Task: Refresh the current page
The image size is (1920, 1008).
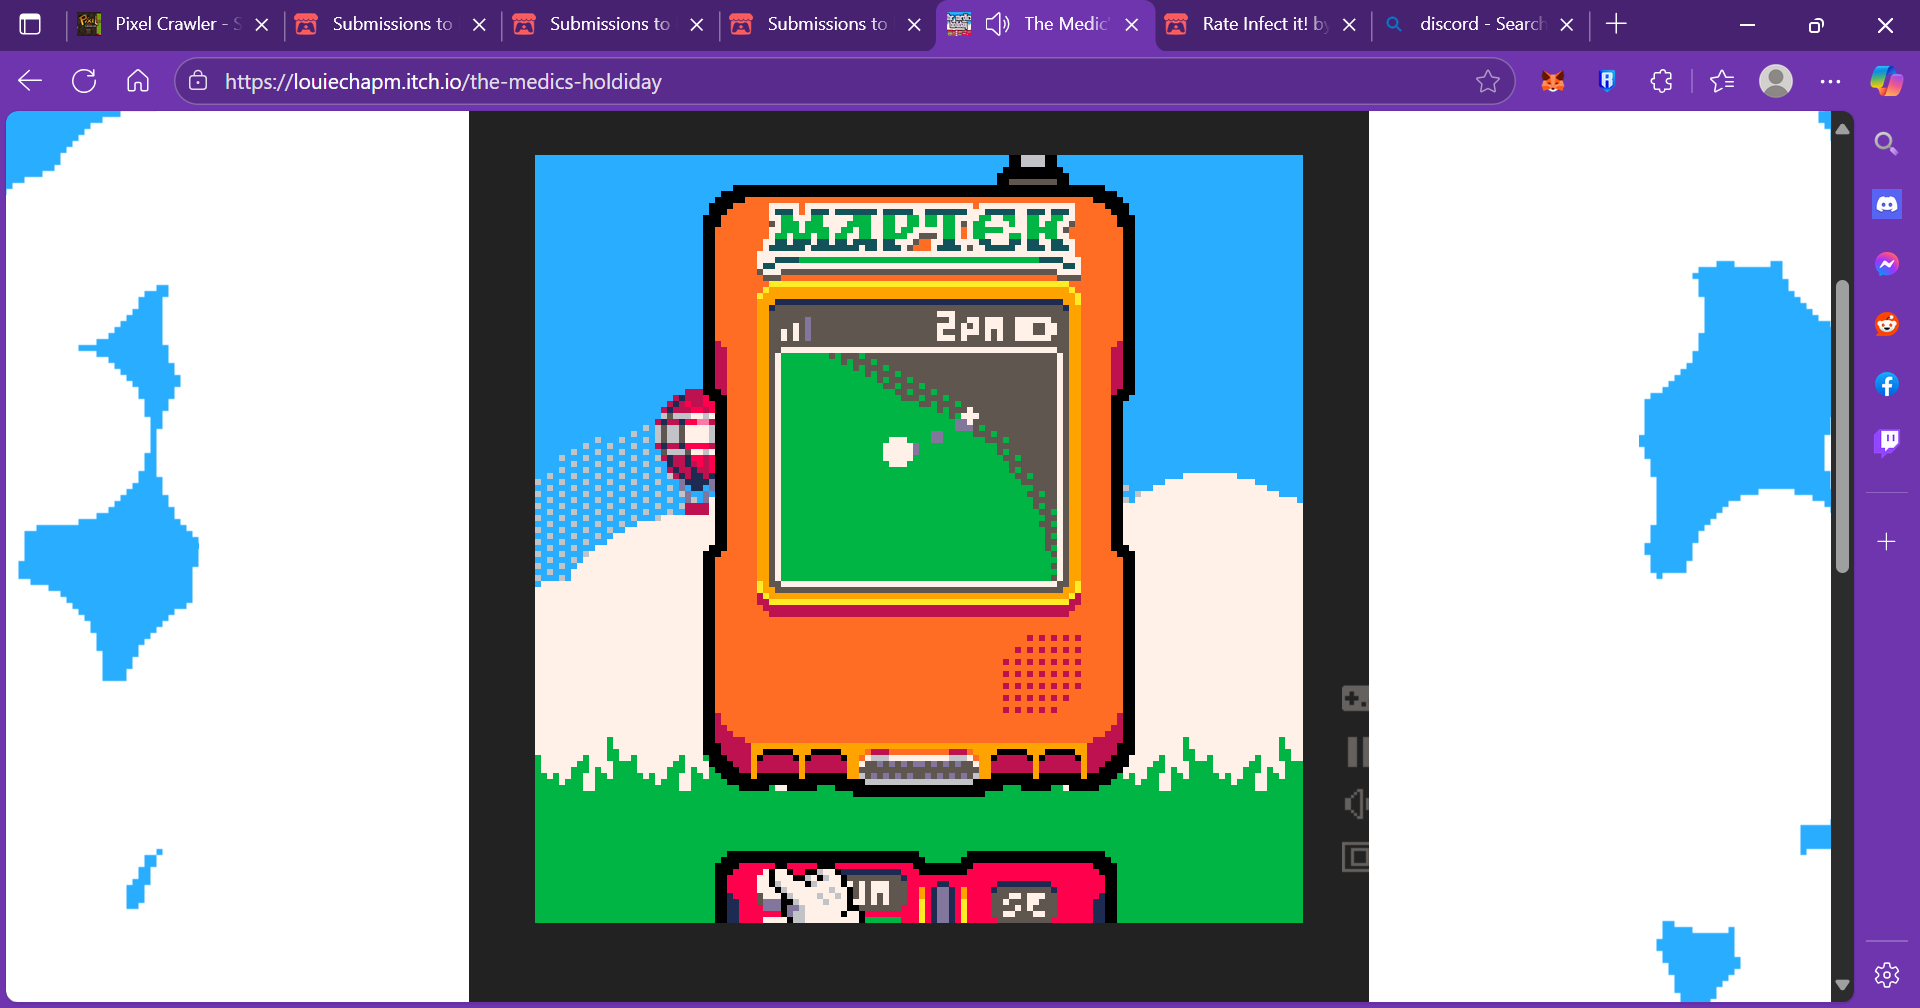Action: pyautogui.click(x=84, y=81)
